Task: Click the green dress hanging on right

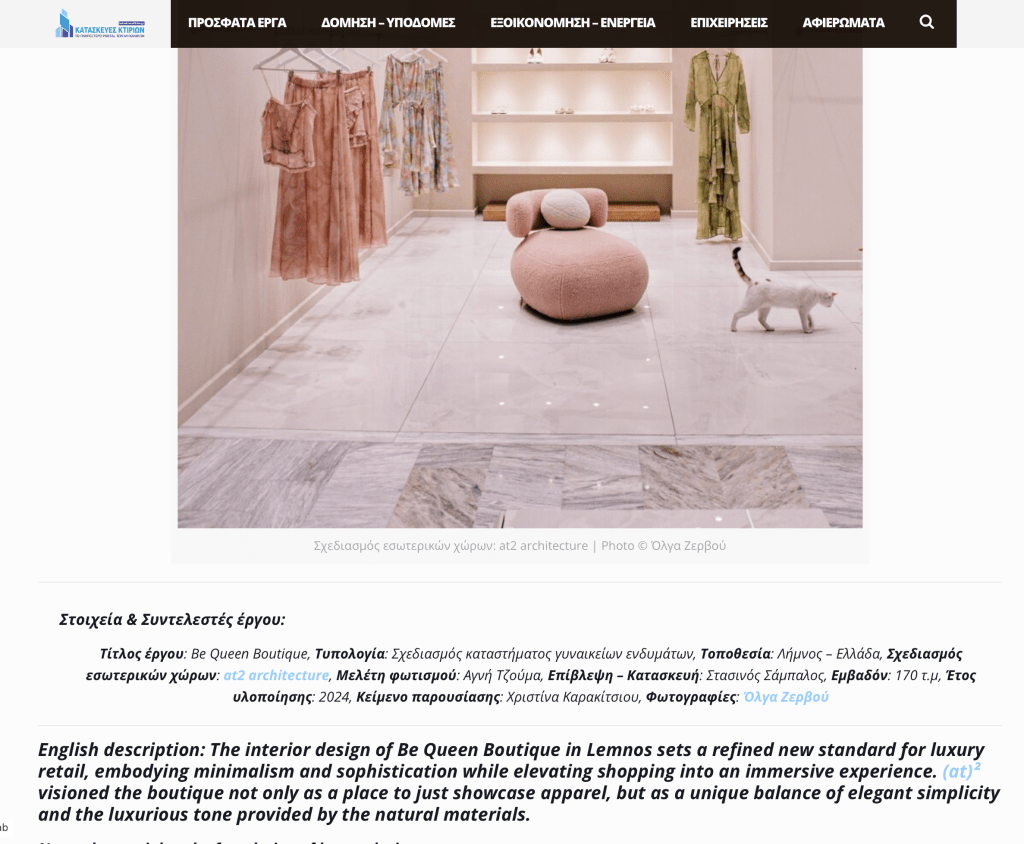Action: 716,145
